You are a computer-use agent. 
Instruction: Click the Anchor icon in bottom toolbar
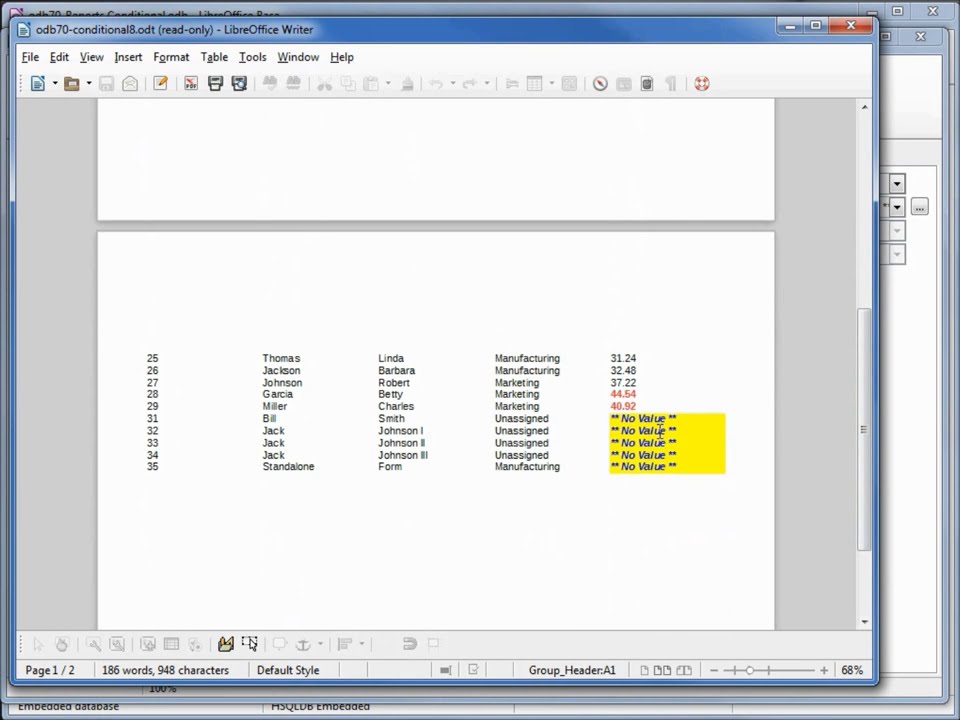tap(303, 644)
